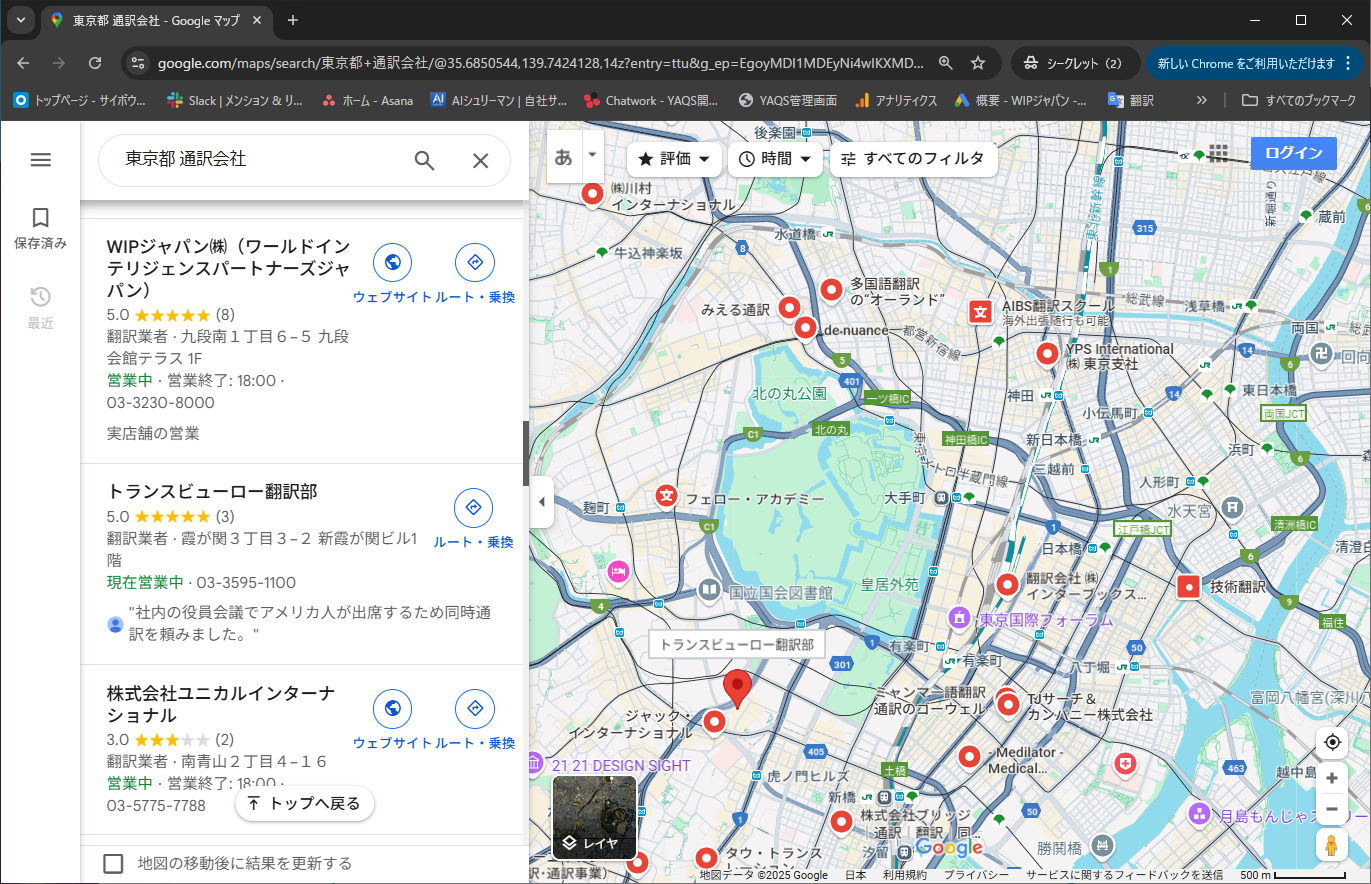Open the 評価 rating filter dropdown
Screen dimensions: 1371x884
tap(674, 159)
